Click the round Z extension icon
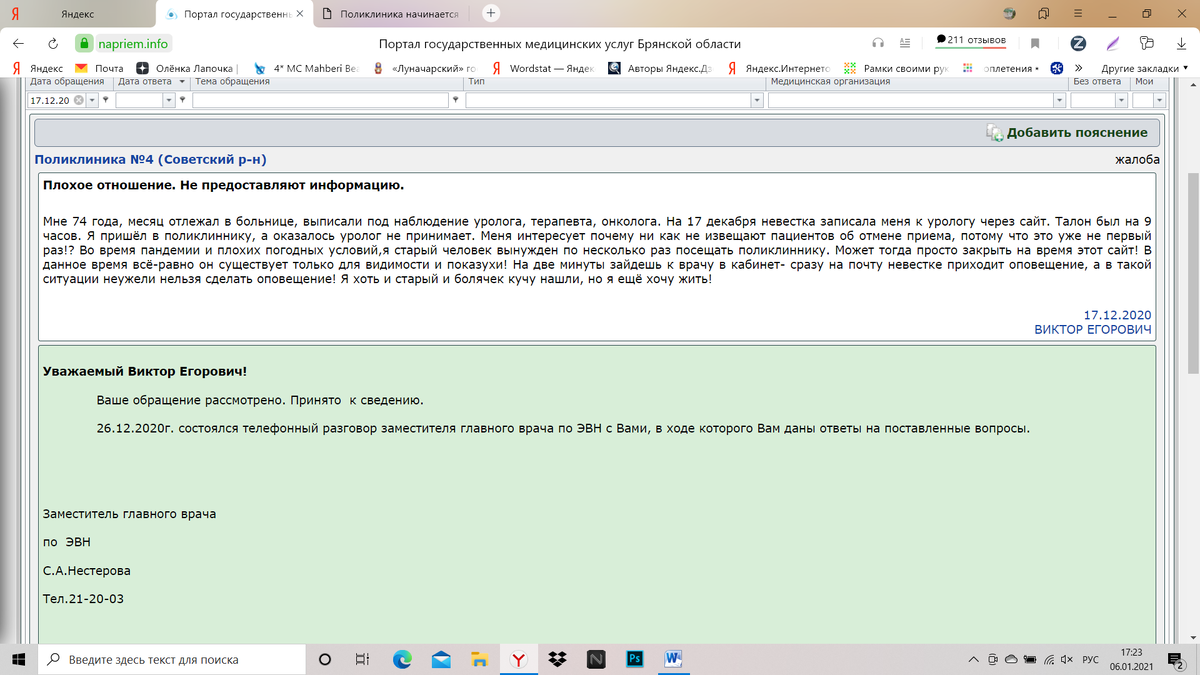Screen dimensions: 1200x675 (1078, 43)
